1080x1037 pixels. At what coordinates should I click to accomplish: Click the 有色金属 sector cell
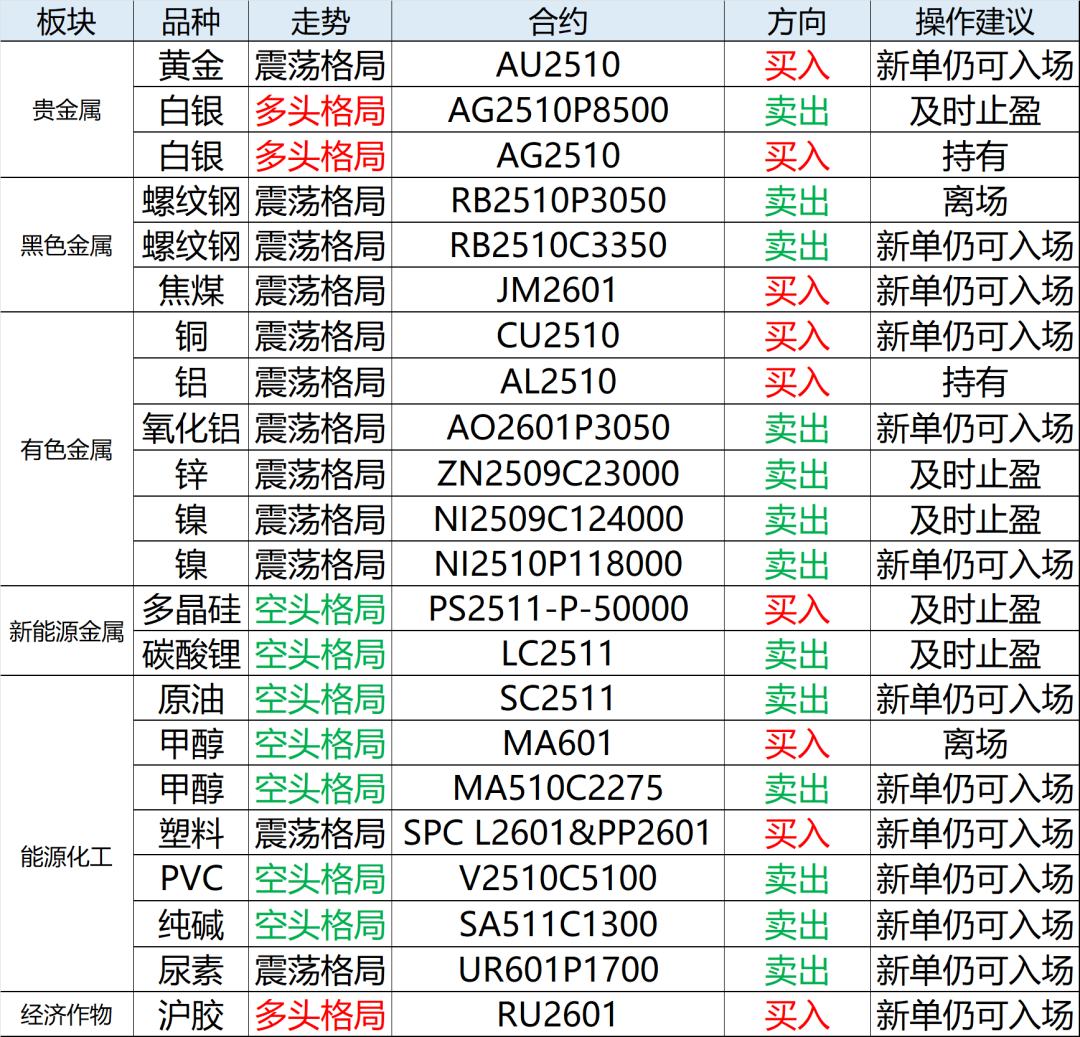click(x=66, y=450)
